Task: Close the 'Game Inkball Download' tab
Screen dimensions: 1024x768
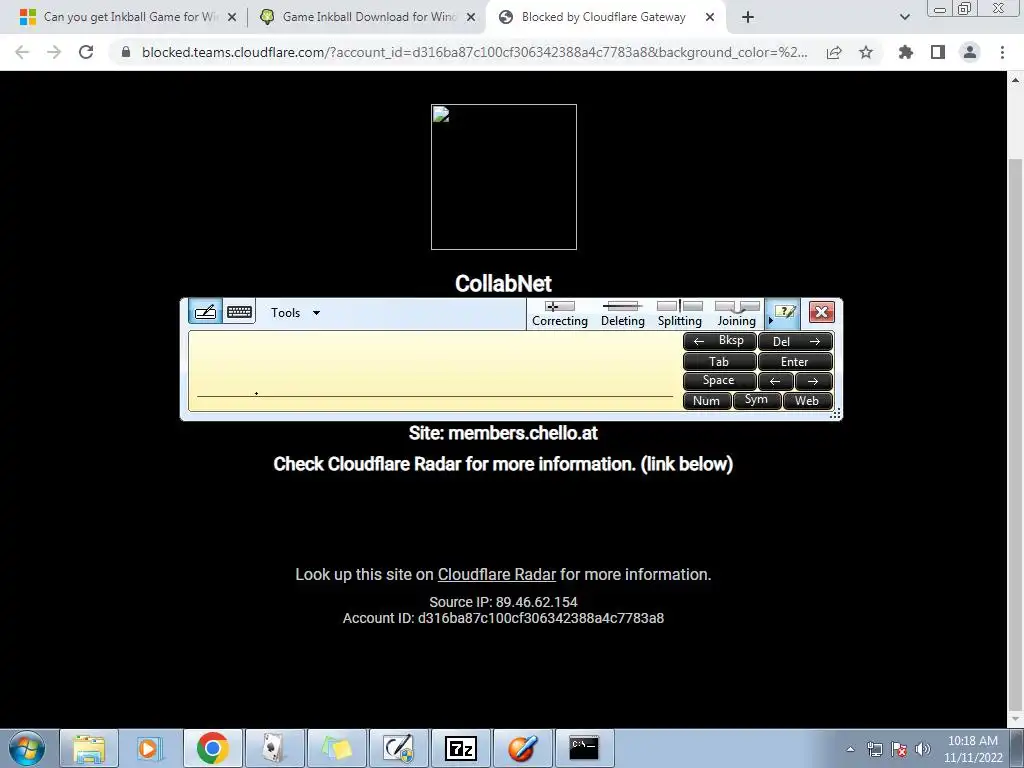Action: click(471, 18)
